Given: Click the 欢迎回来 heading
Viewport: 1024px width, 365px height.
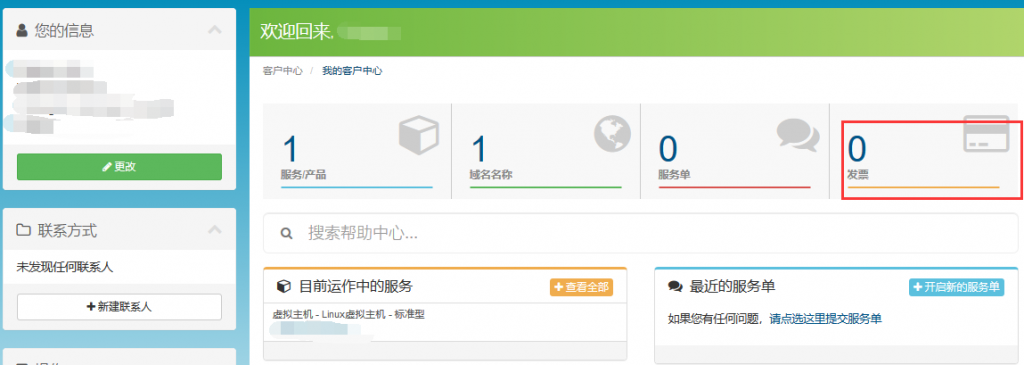Looking at the screenshot, I should [x=296, y=31].
